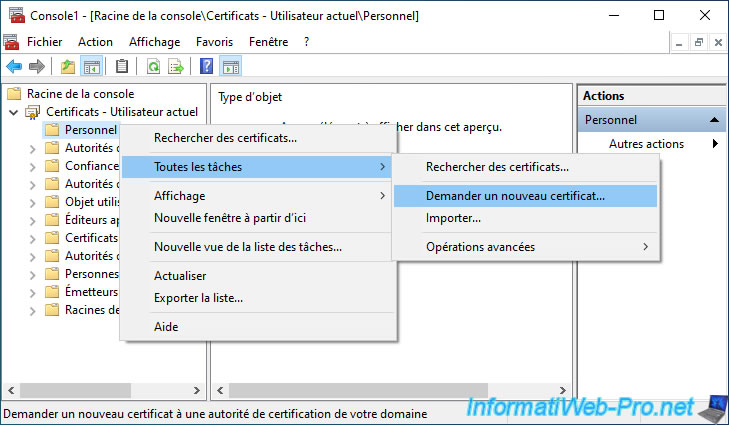The image size is (729, 425).
Task: Select Demander un nouveau certificat...
Action: (x=515, y=196)
